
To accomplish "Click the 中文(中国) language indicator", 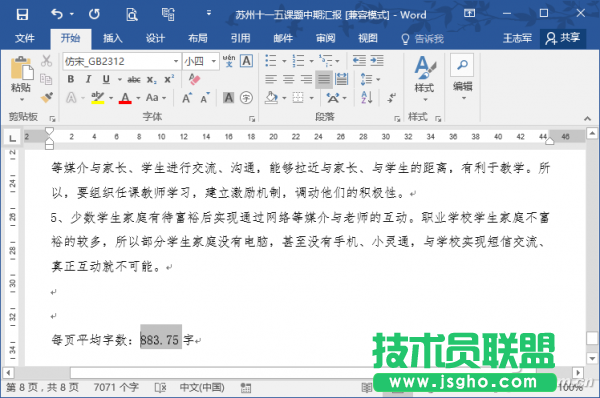I will click(202, 388).
